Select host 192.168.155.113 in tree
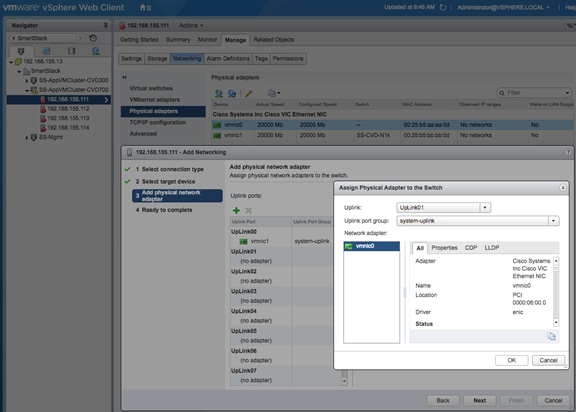 pos(68,118)
